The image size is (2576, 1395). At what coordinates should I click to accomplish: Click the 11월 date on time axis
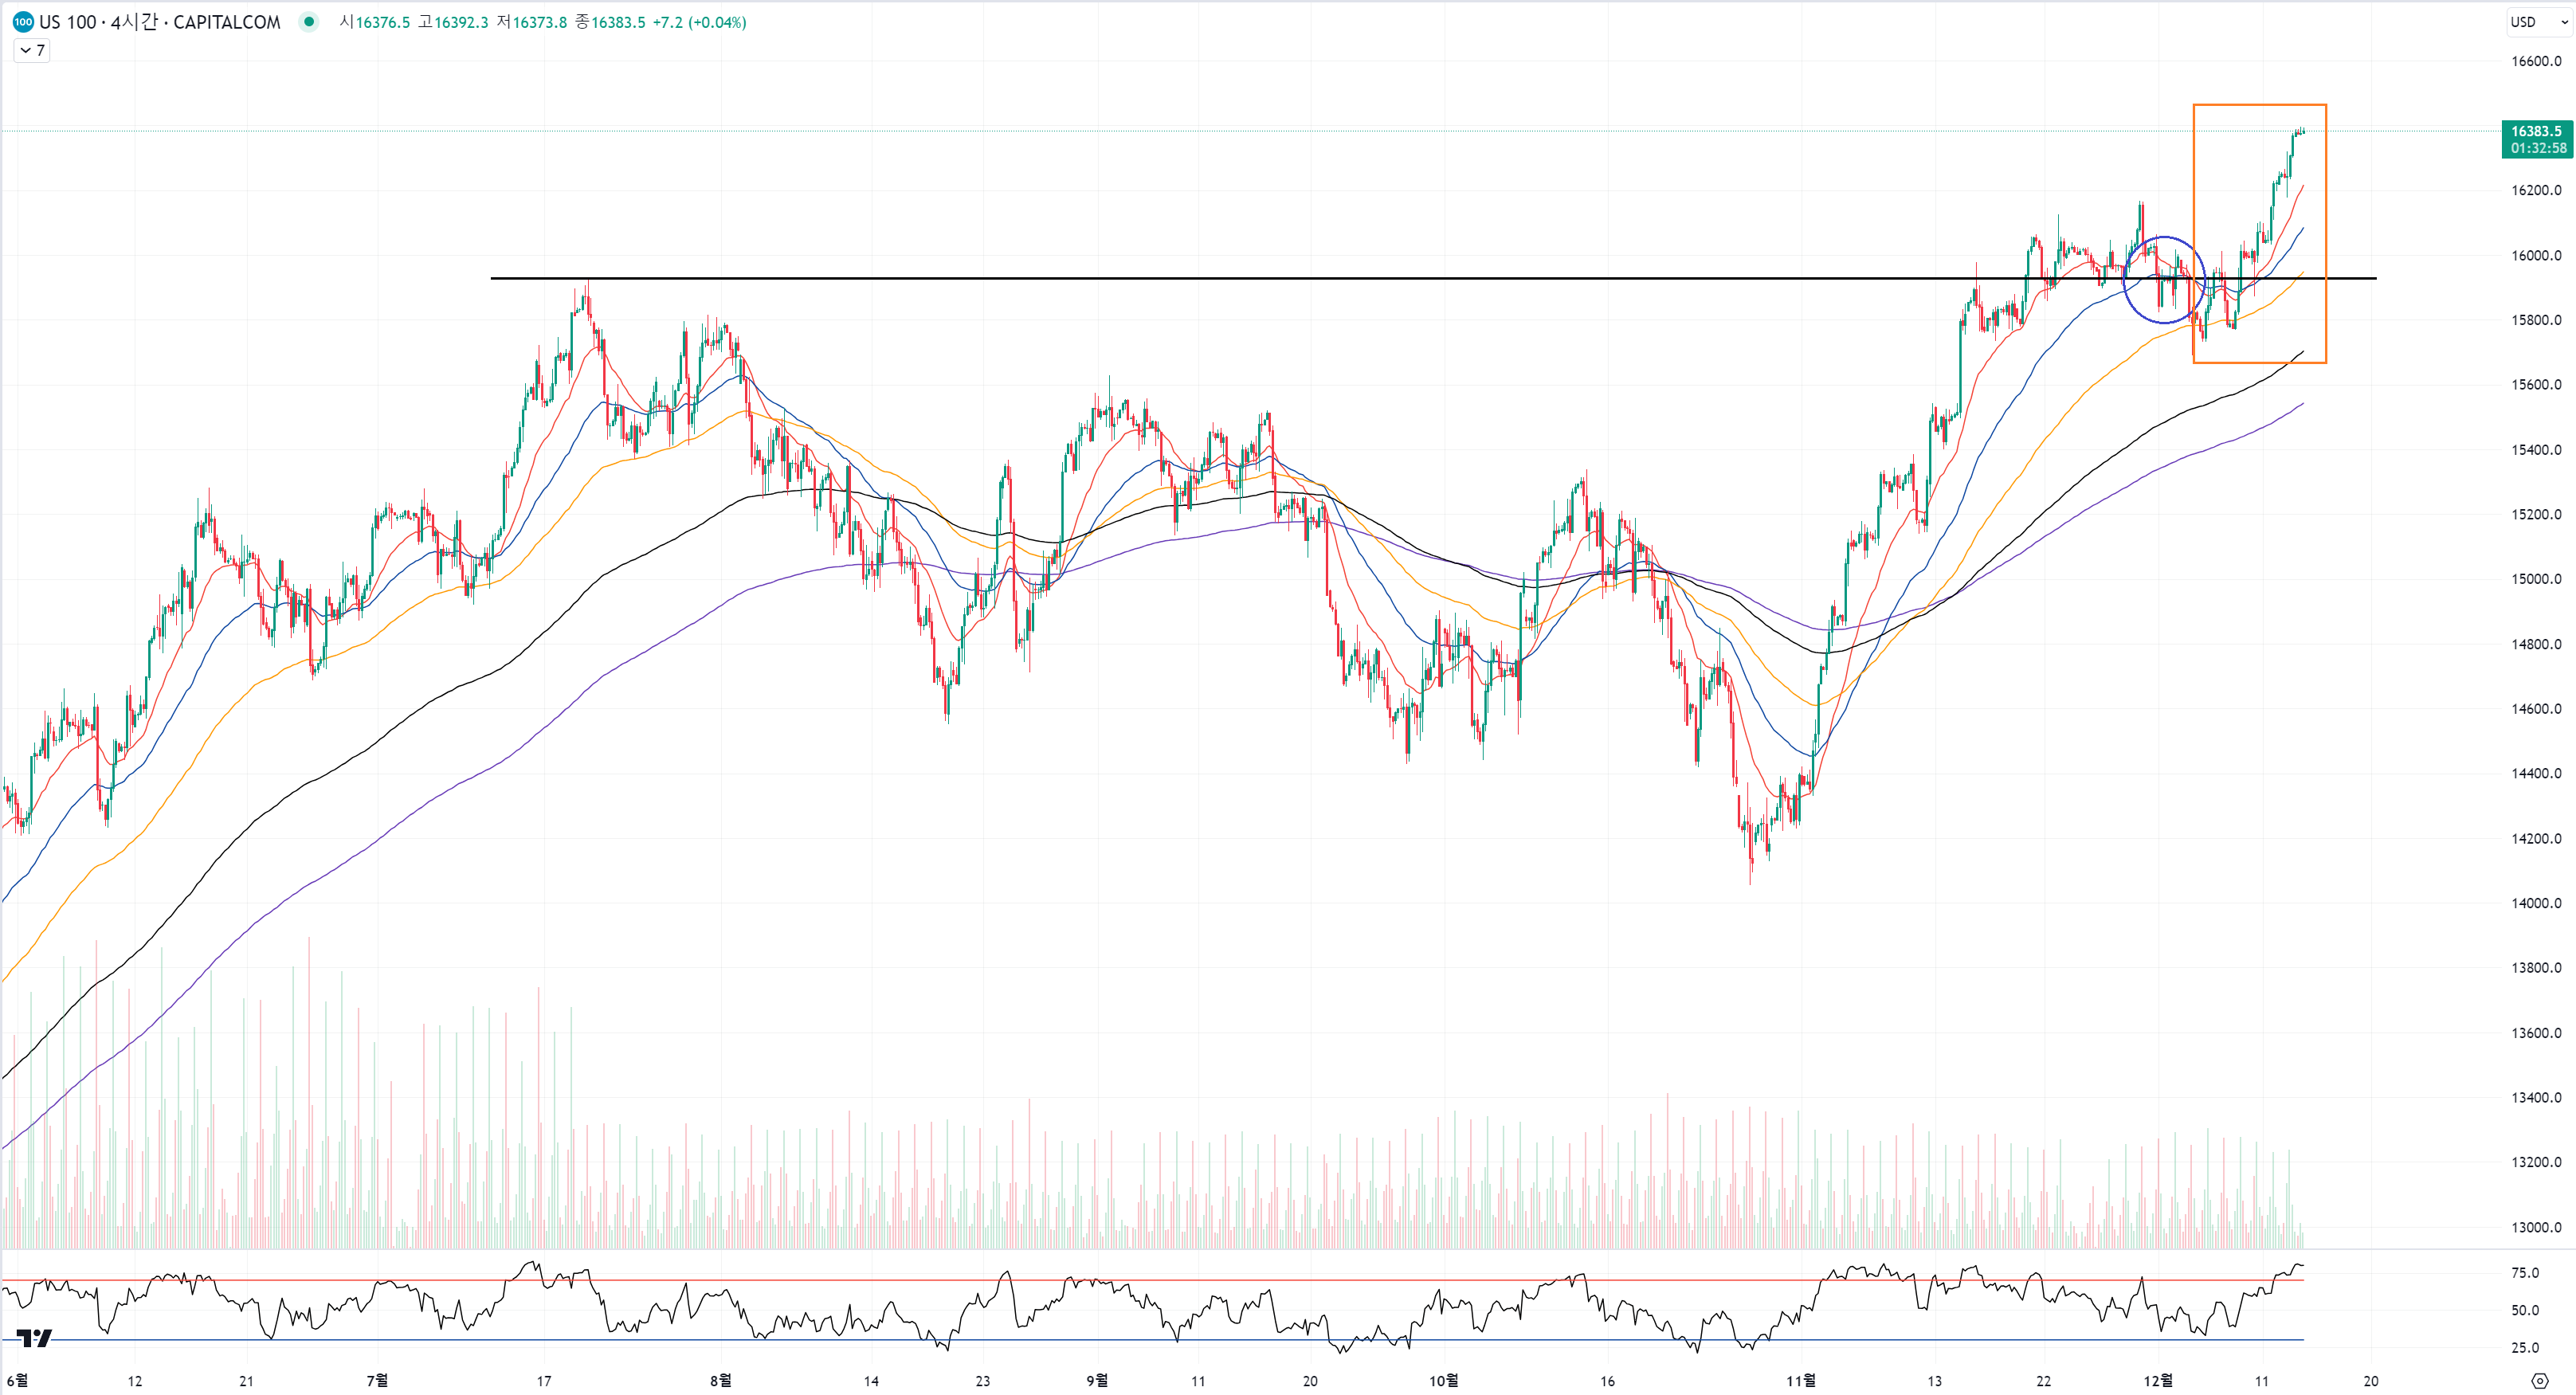tap(1800, 1381)
